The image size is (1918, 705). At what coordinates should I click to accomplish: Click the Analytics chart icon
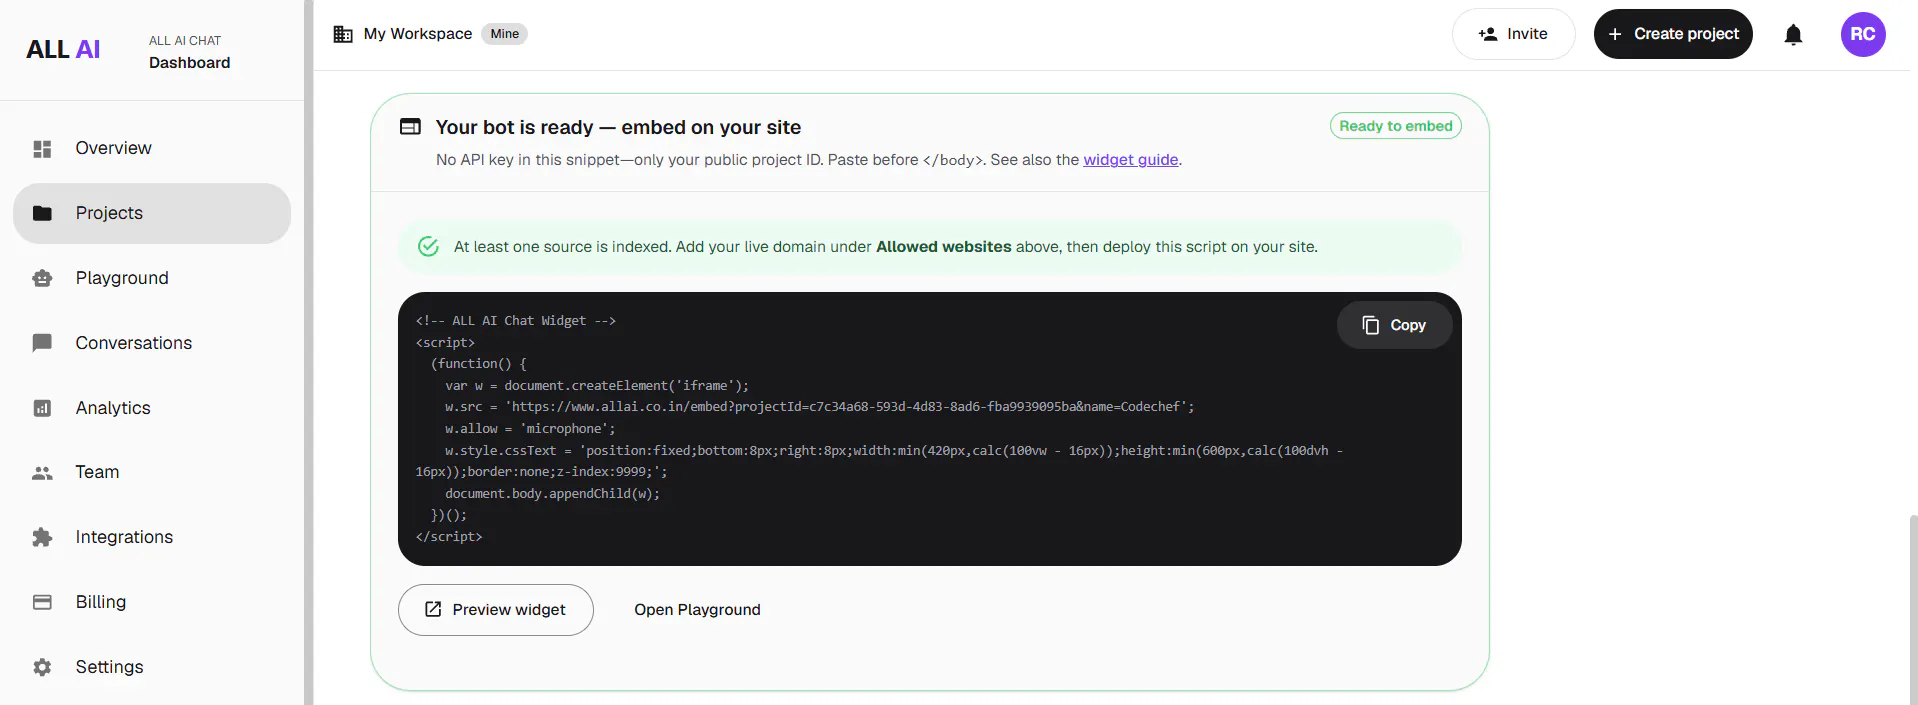point(42,408)
